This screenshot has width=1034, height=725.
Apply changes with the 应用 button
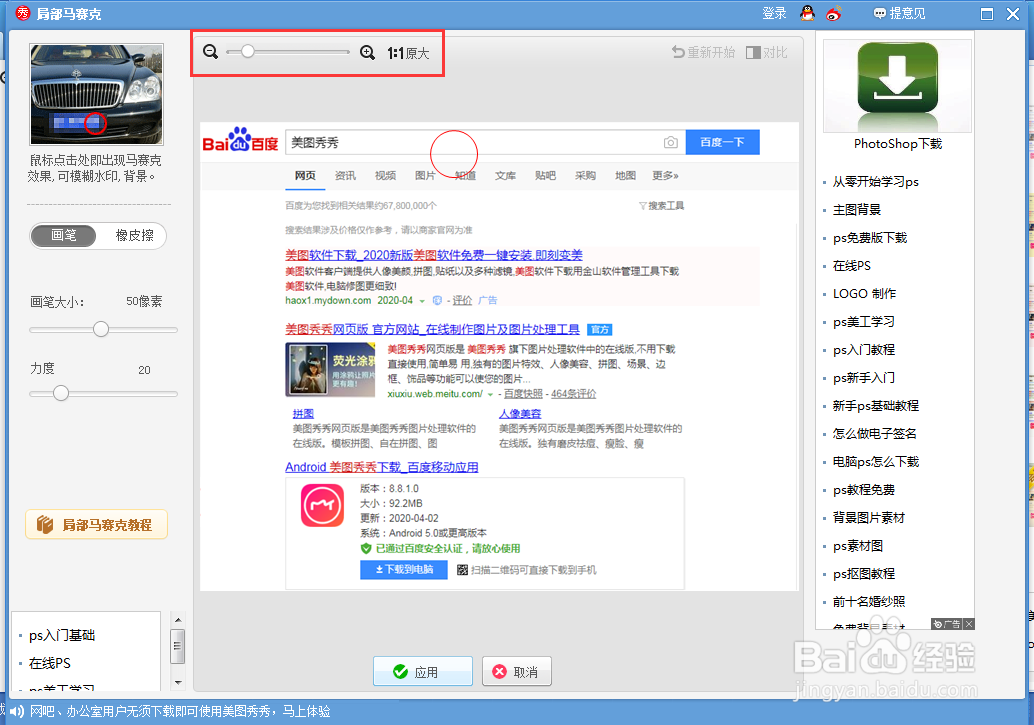tap(423, 672)
